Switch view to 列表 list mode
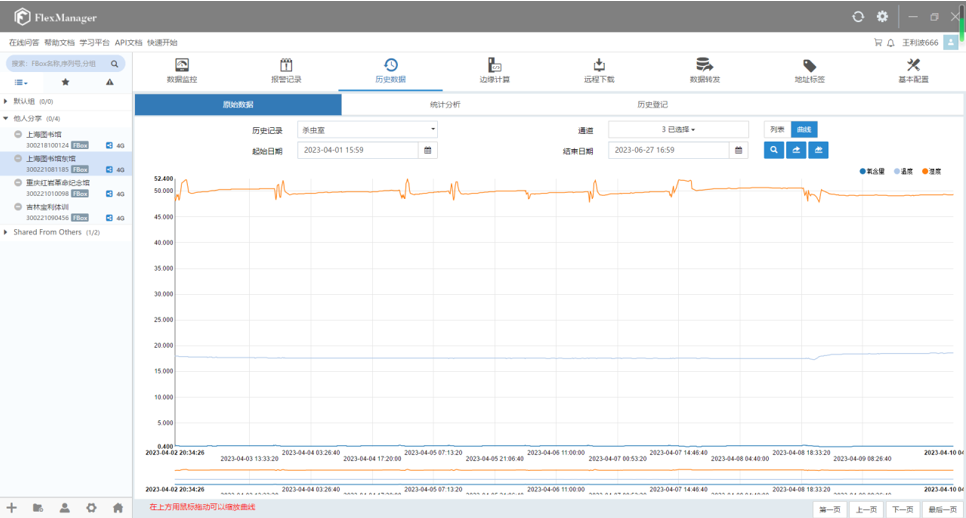 click(x=777, y=129)
